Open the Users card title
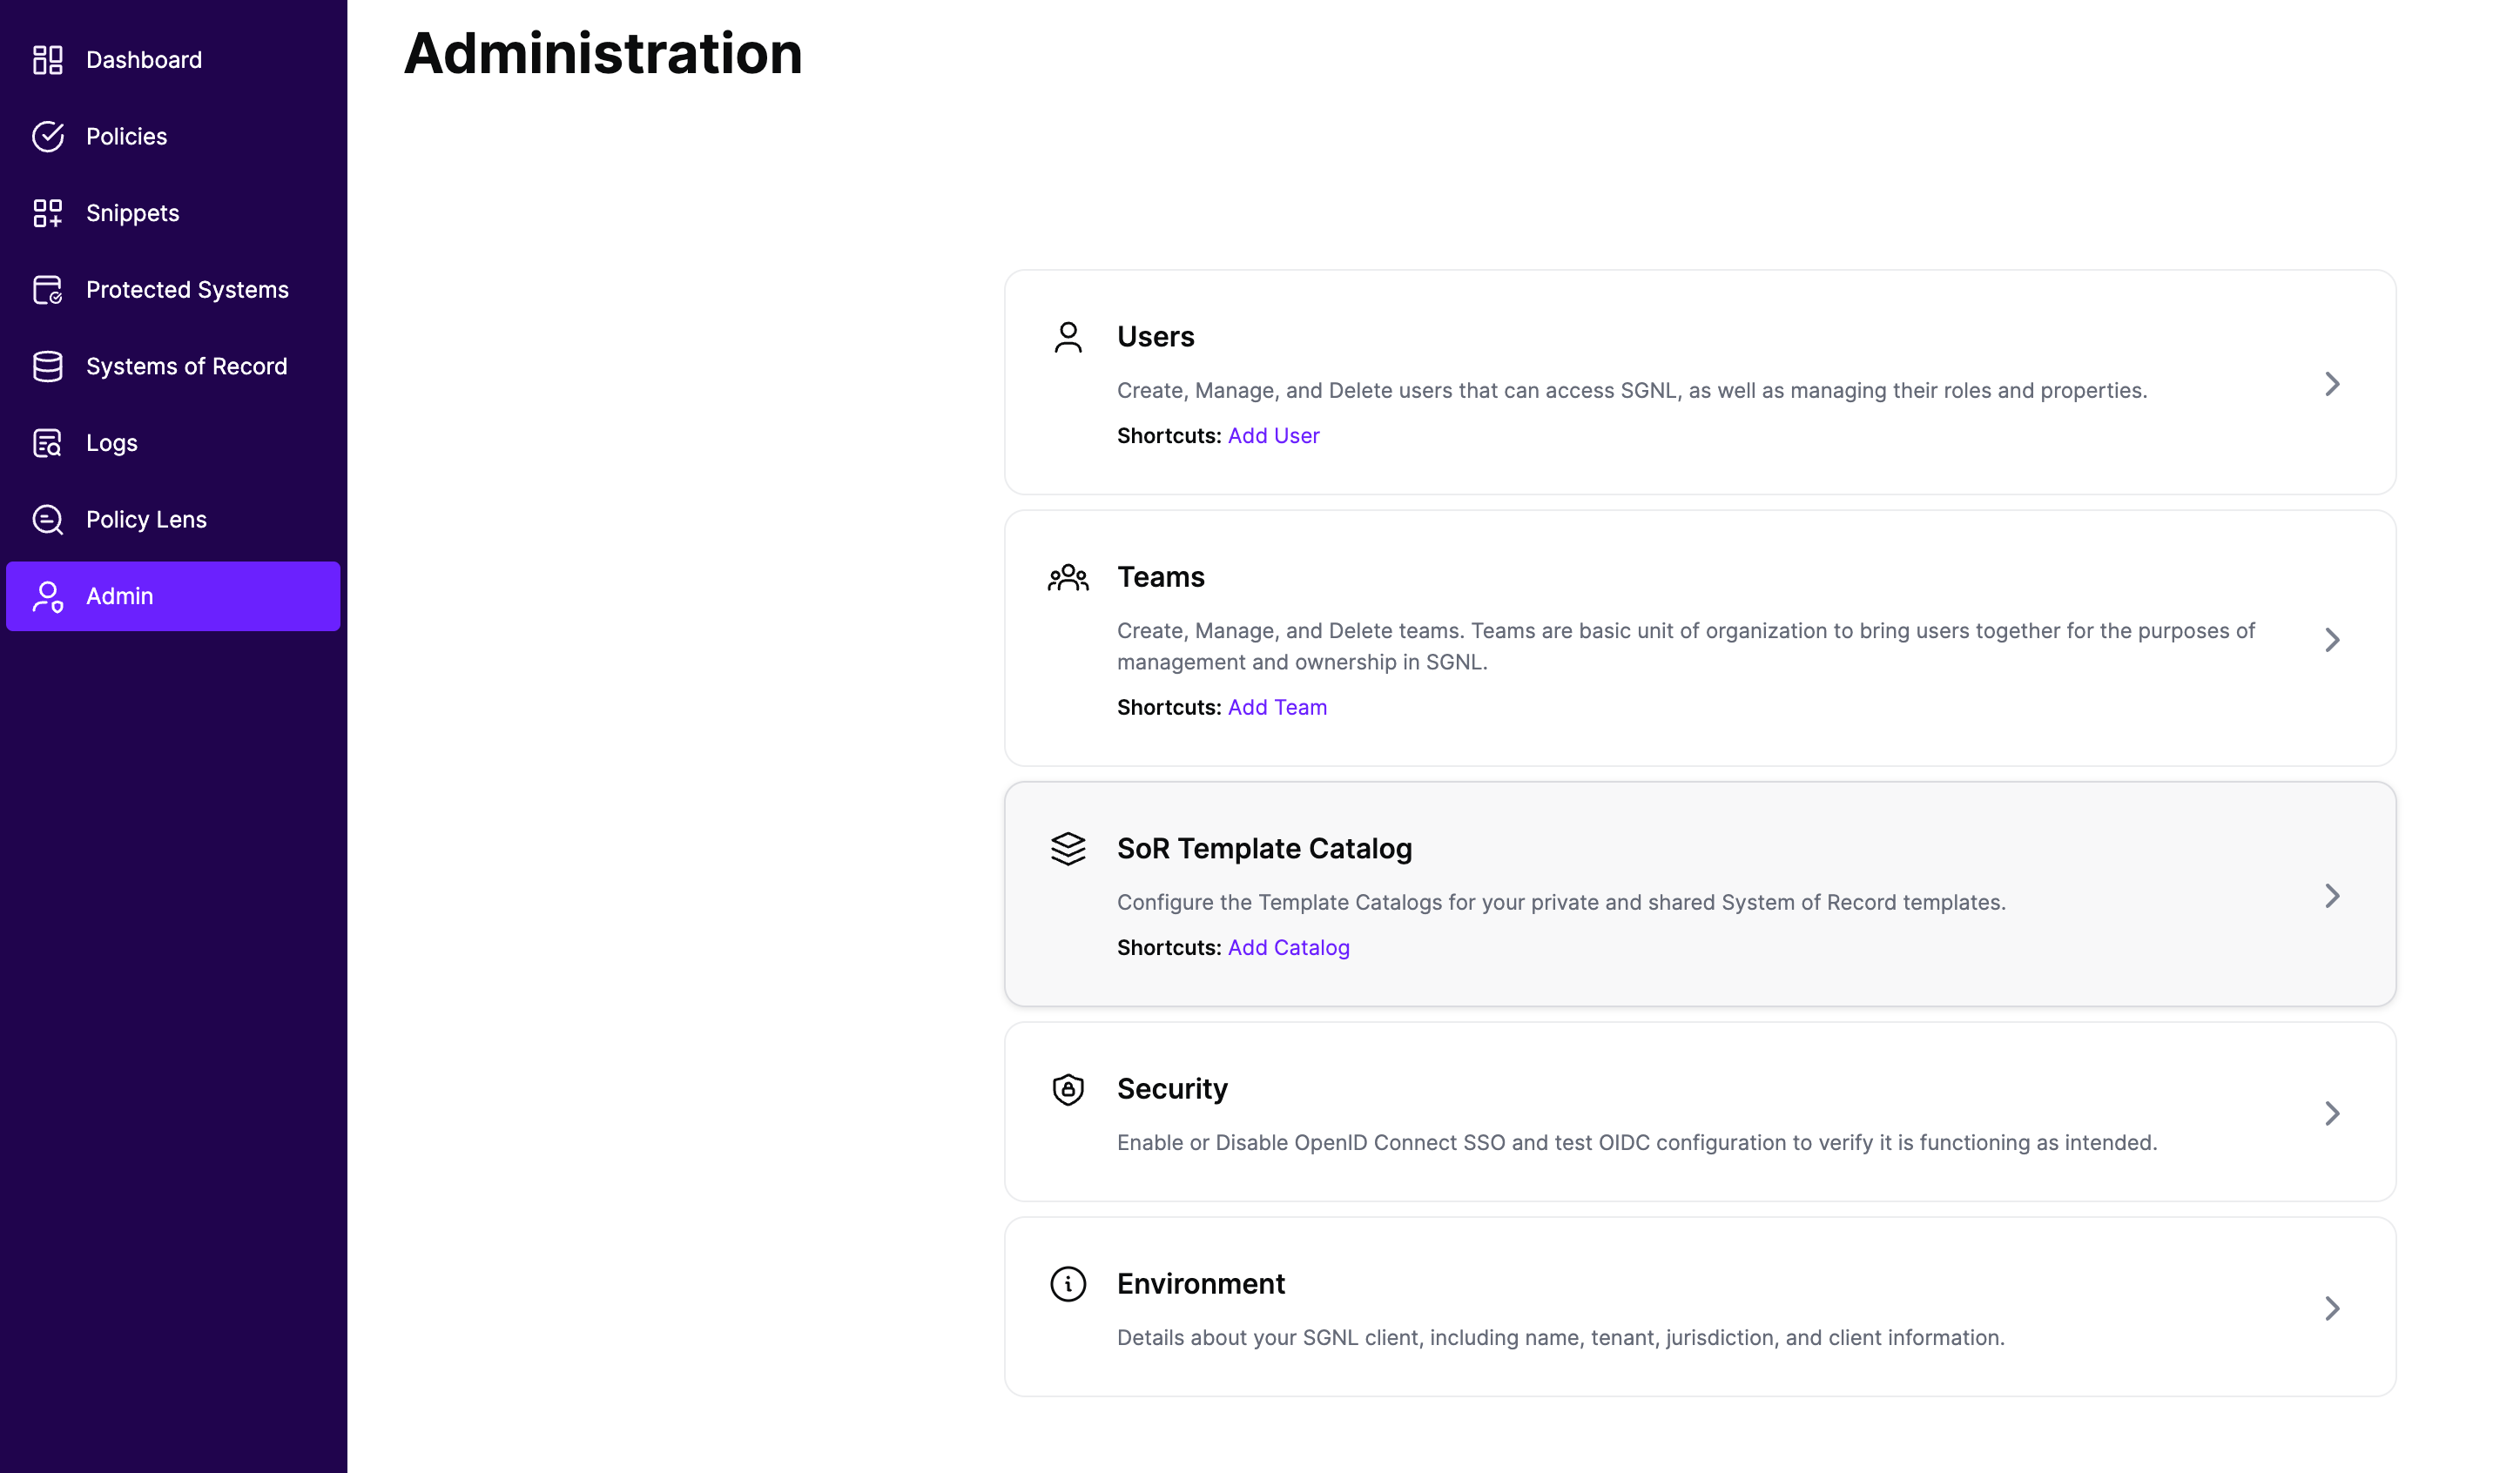2520x1473 pixels. pyautogui.click(x=1155, y=337)
